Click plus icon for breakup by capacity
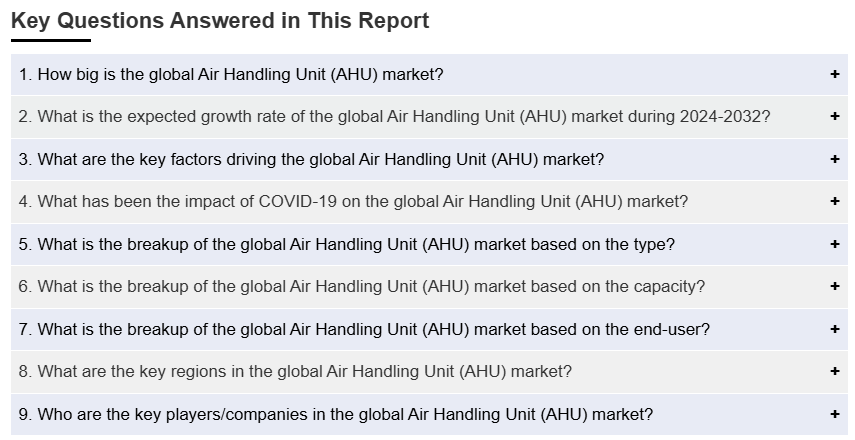 (x=834, y=287)
